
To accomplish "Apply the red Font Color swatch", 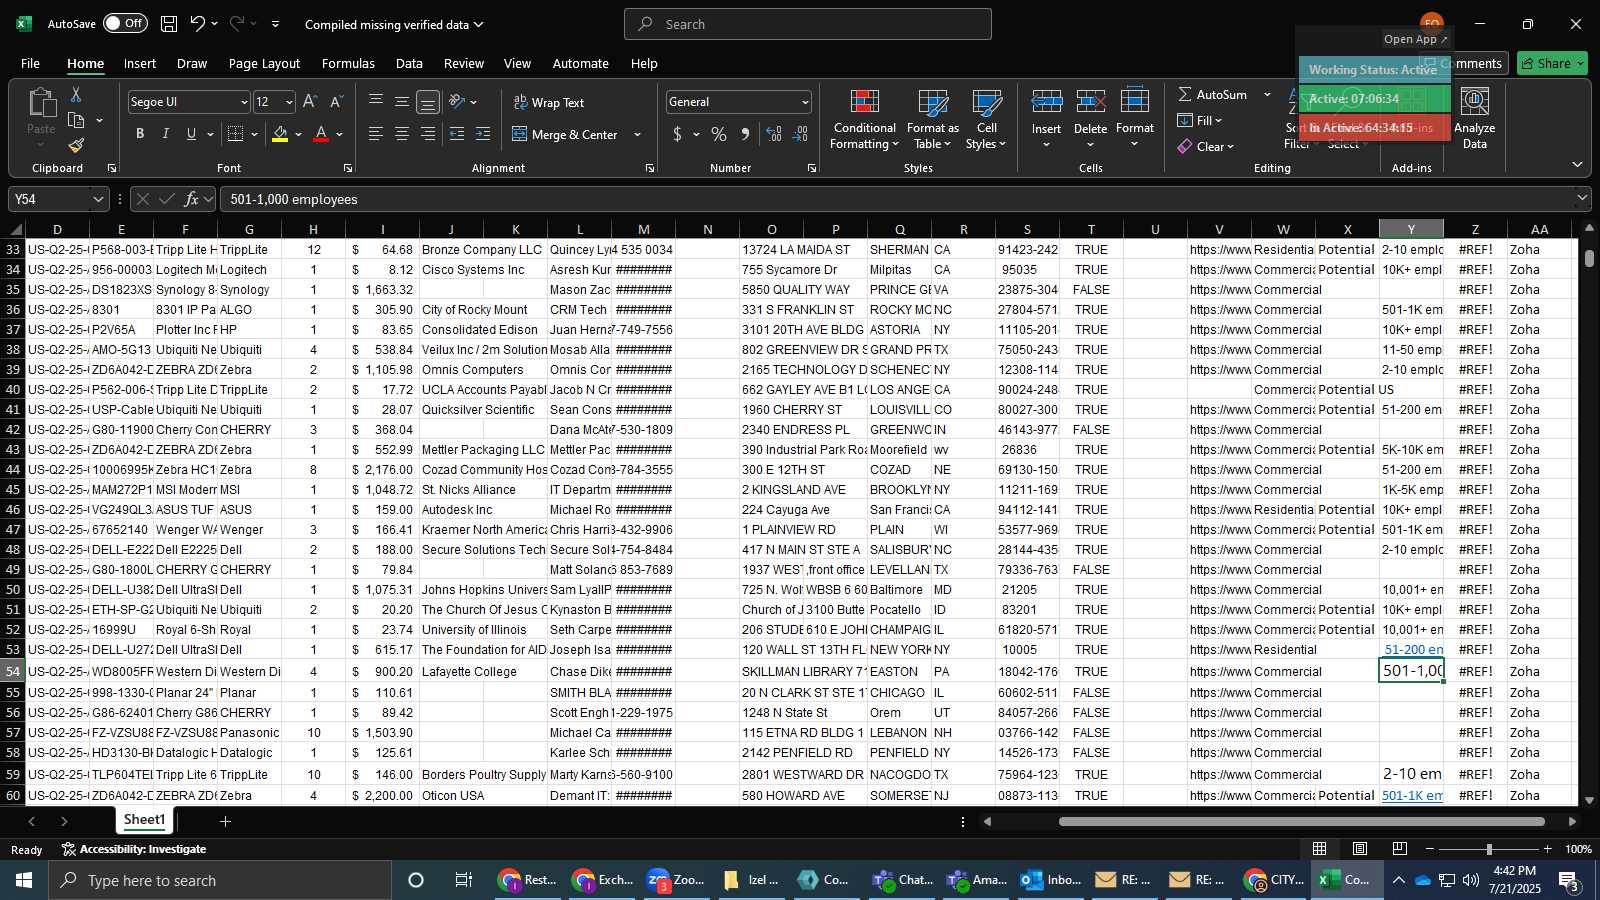I will (321, 134).
